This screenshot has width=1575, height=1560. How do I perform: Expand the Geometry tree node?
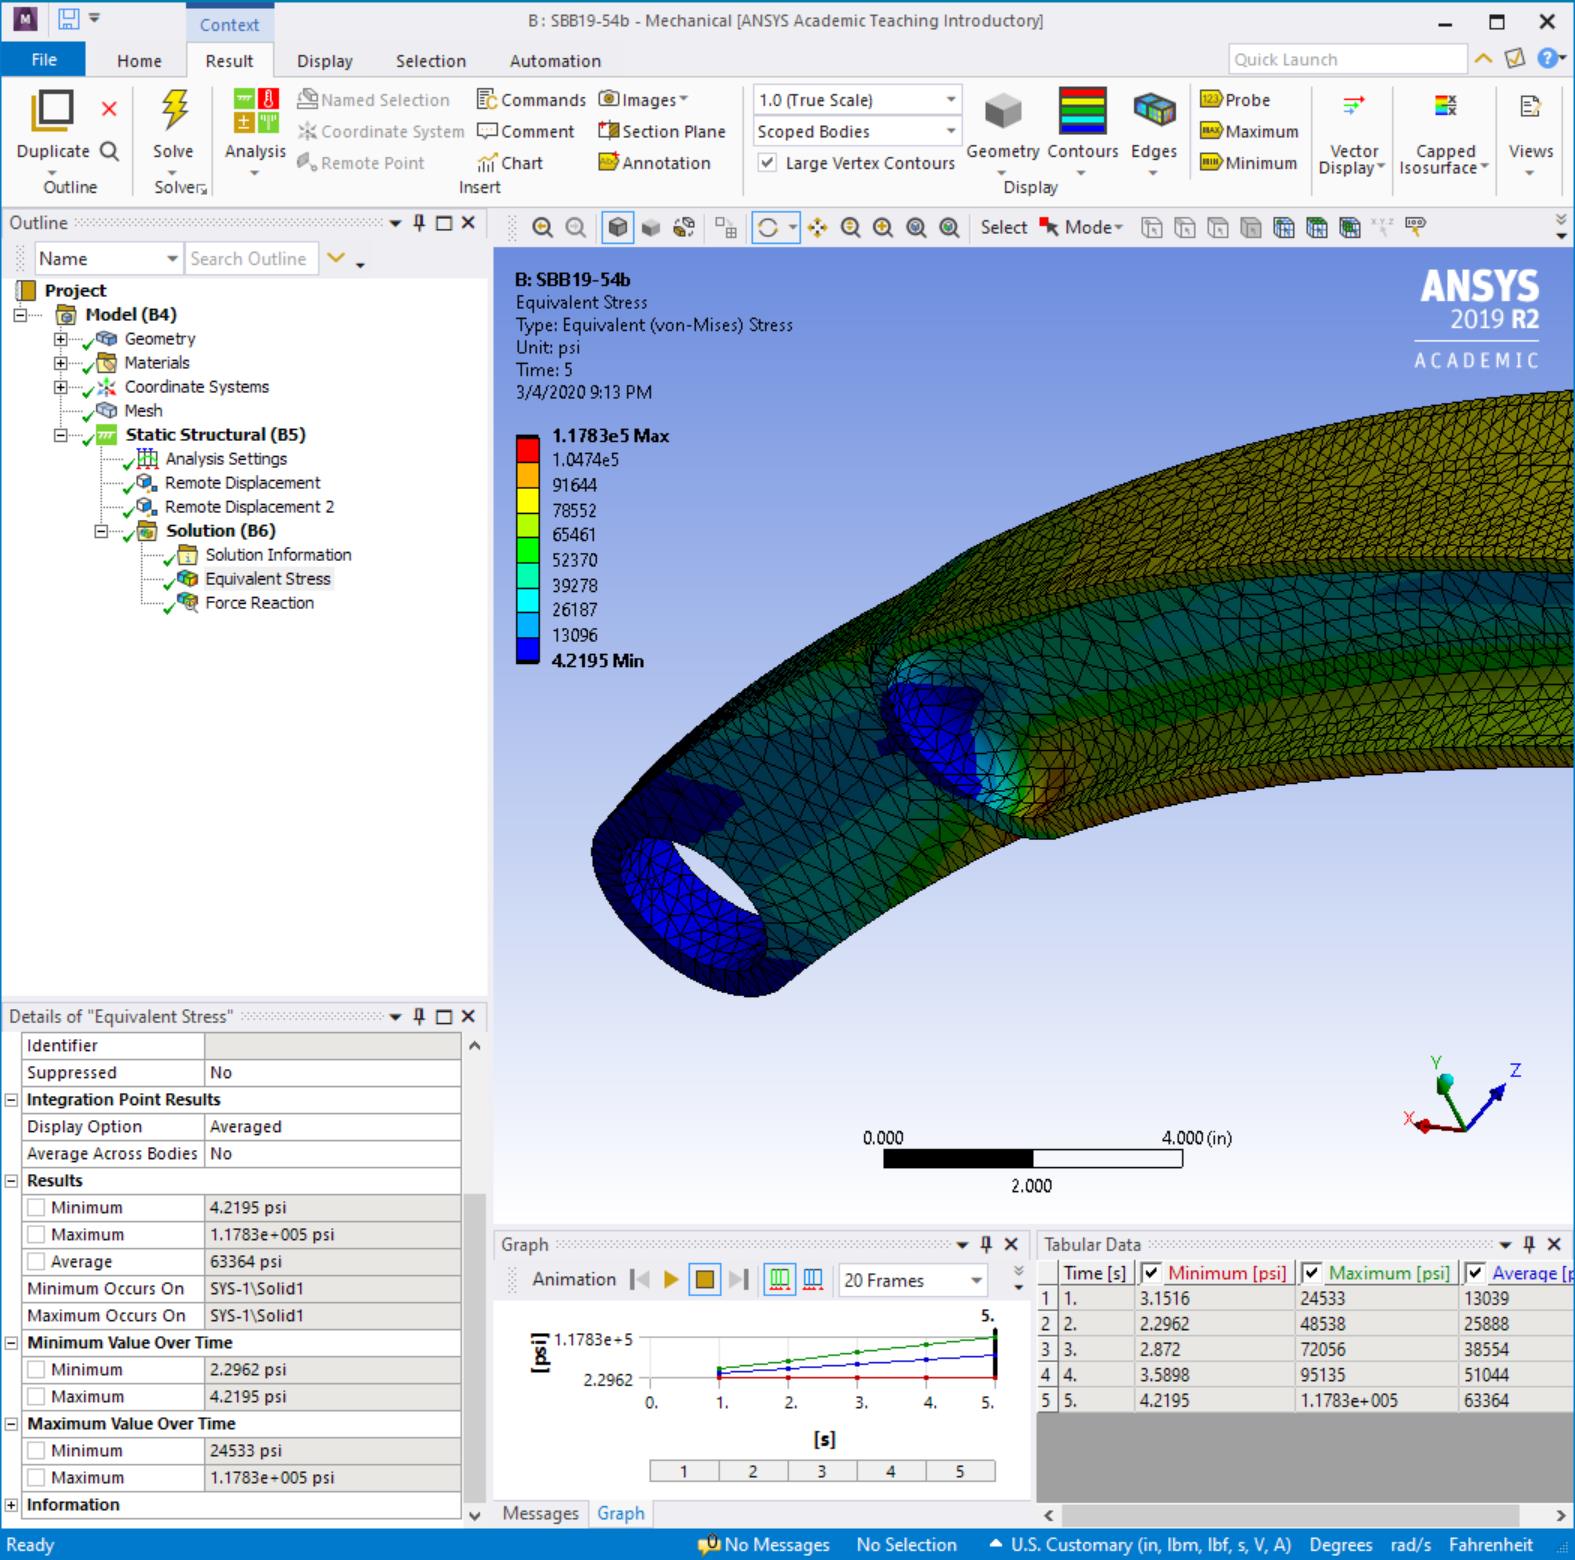(x=61, y=339)
